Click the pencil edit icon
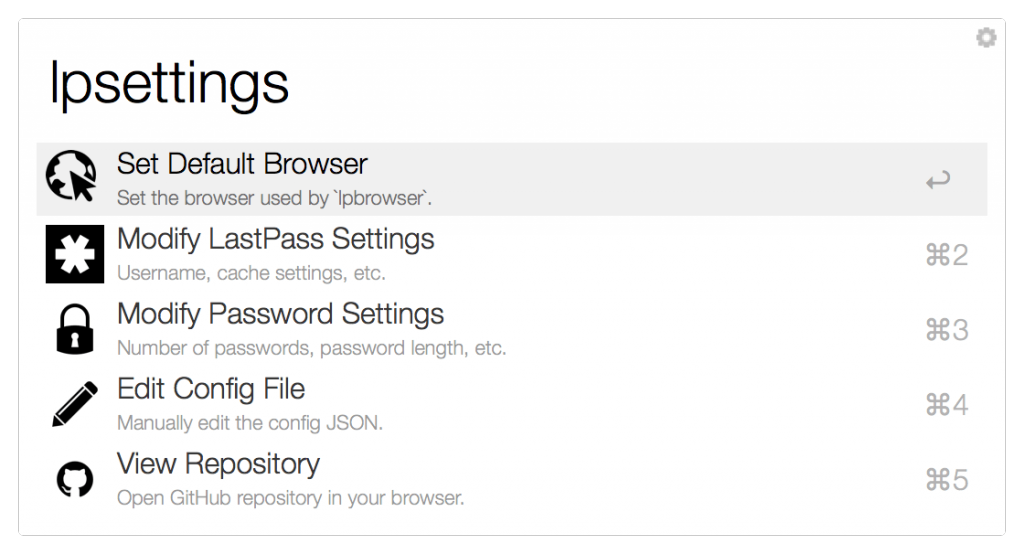This screenshot has height=554, width=1024. point(72,405)
